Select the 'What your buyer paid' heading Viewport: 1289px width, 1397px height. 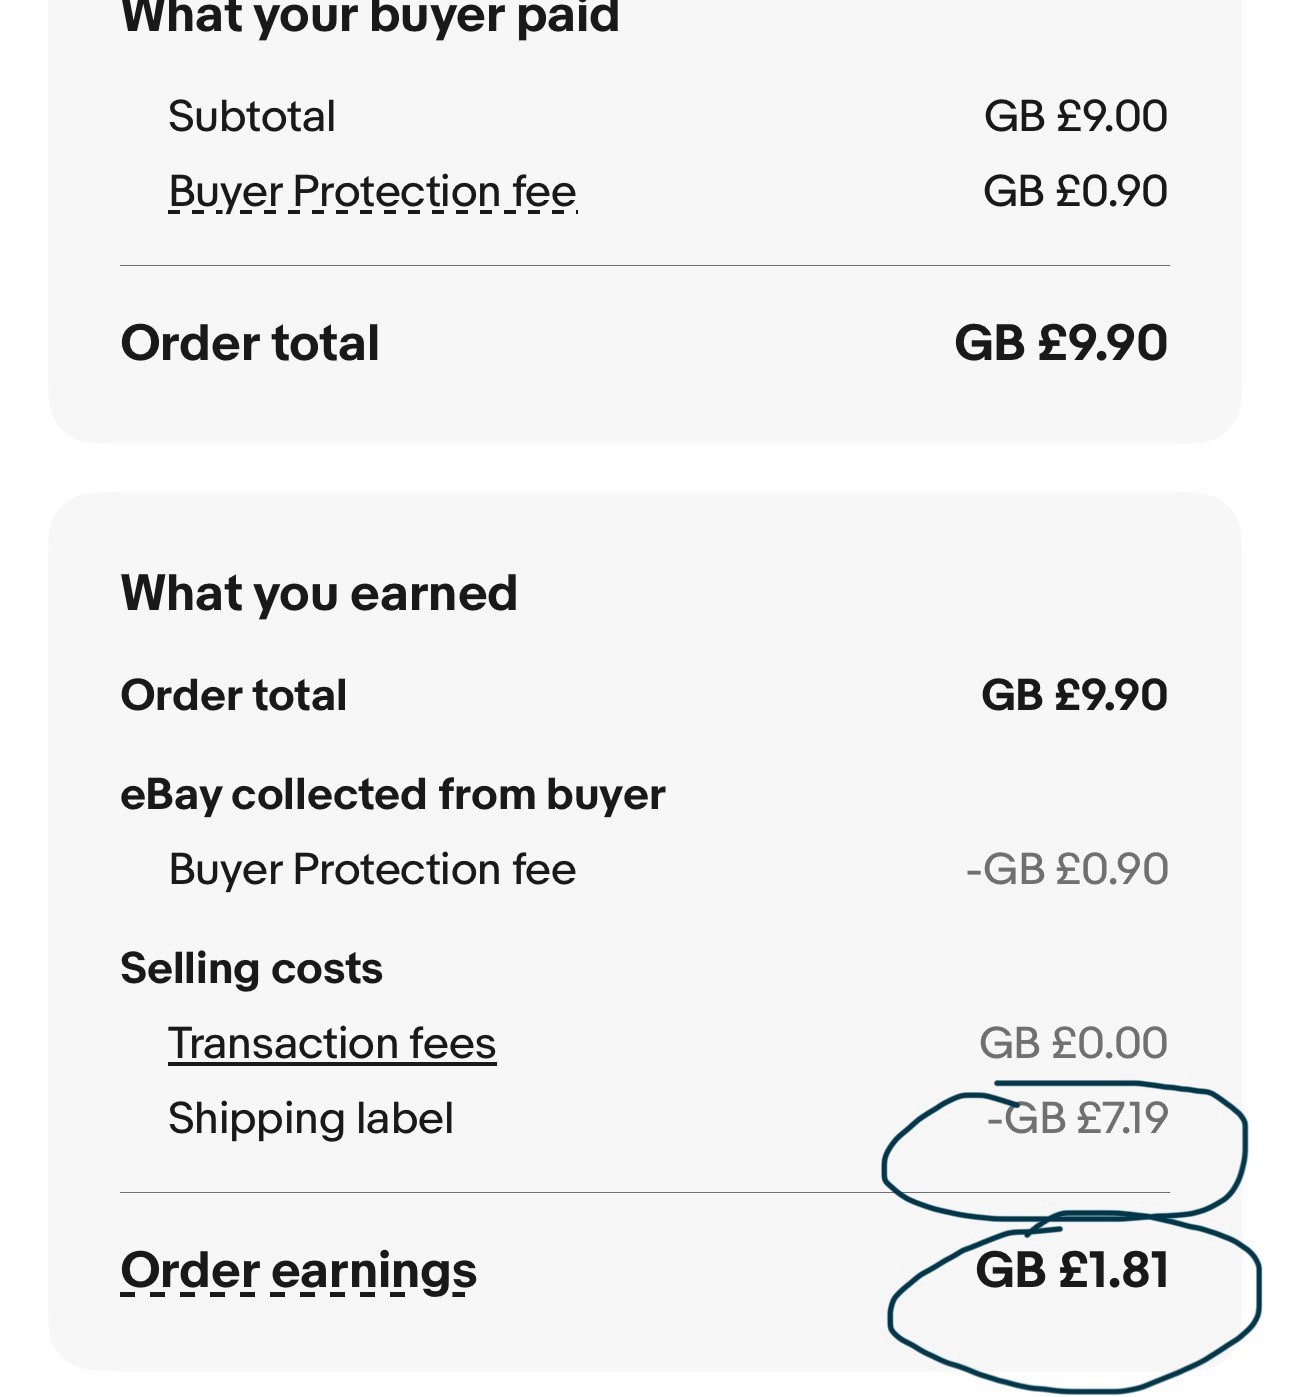(370, 16)
